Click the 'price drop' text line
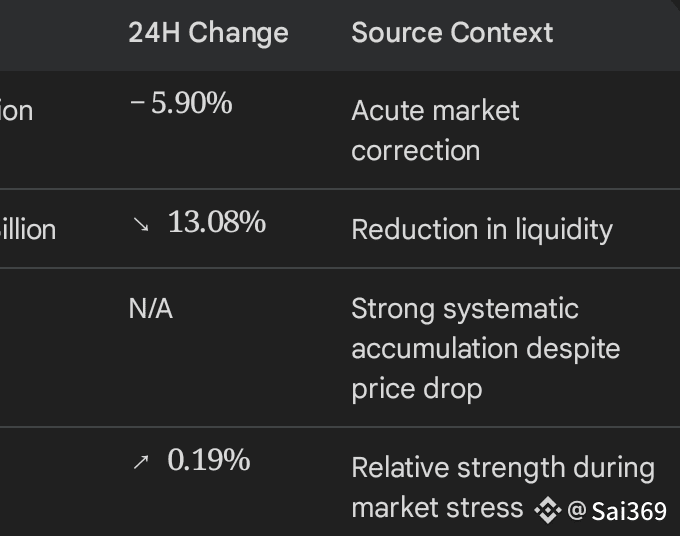Screen dimensions: 680x536 pyautogui.click(x=416, y=388)
